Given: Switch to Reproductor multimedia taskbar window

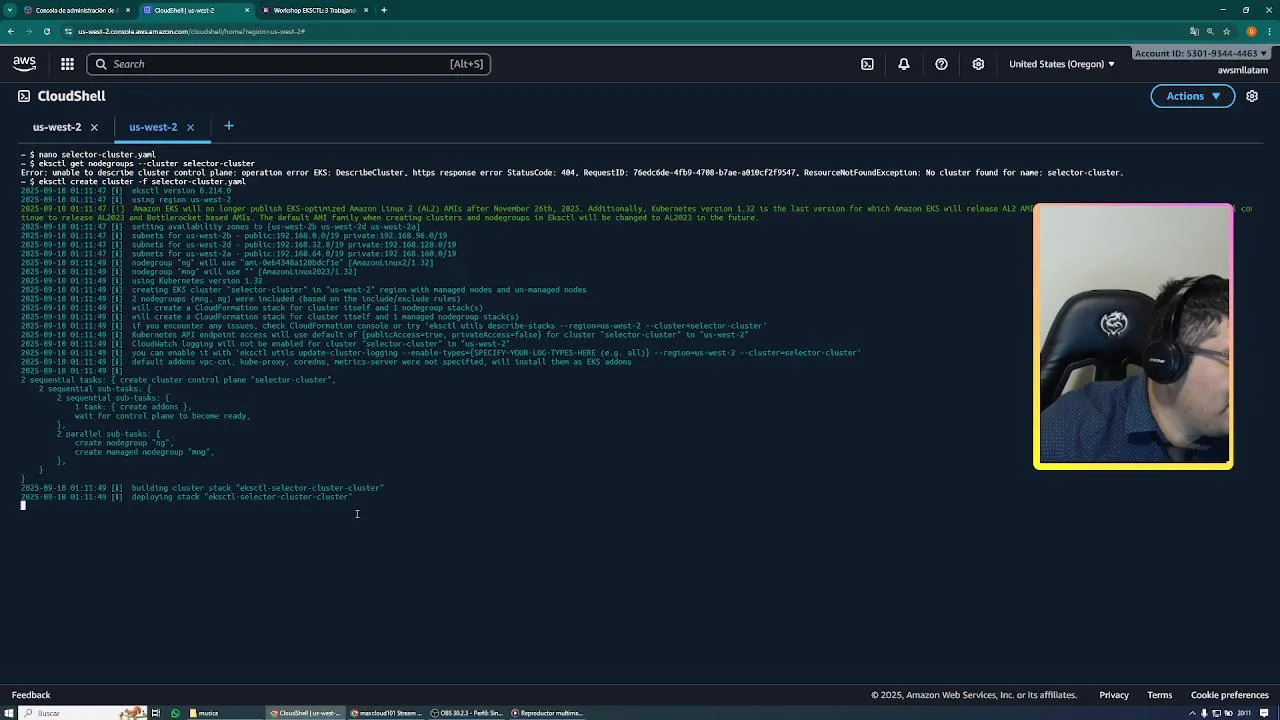Looking at the screenshot, I should pos(547,713).
